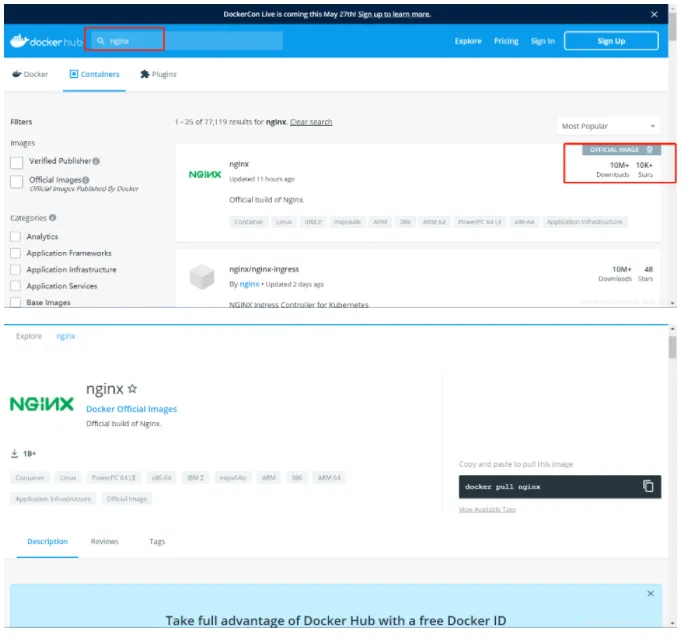Click Explore breadcrumb in lower page
691x637 pixels.
(x=29, y=336)
